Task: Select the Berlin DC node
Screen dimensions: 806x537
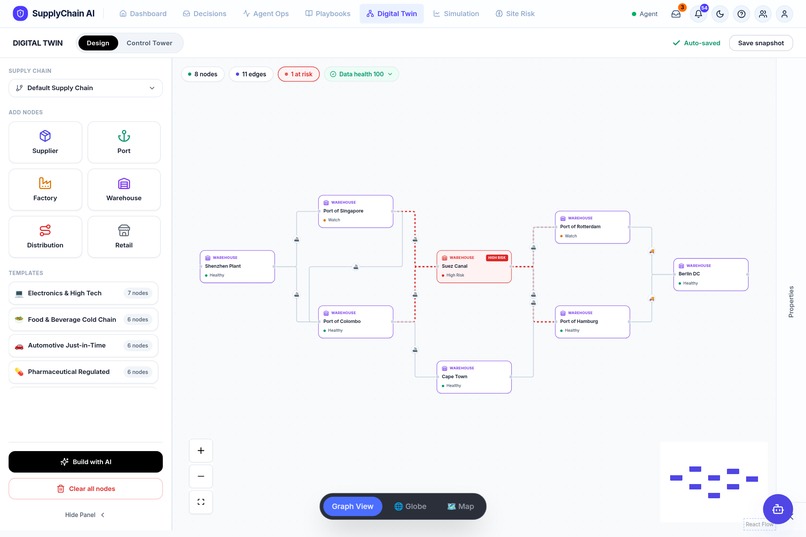Action: pos(711,274)
